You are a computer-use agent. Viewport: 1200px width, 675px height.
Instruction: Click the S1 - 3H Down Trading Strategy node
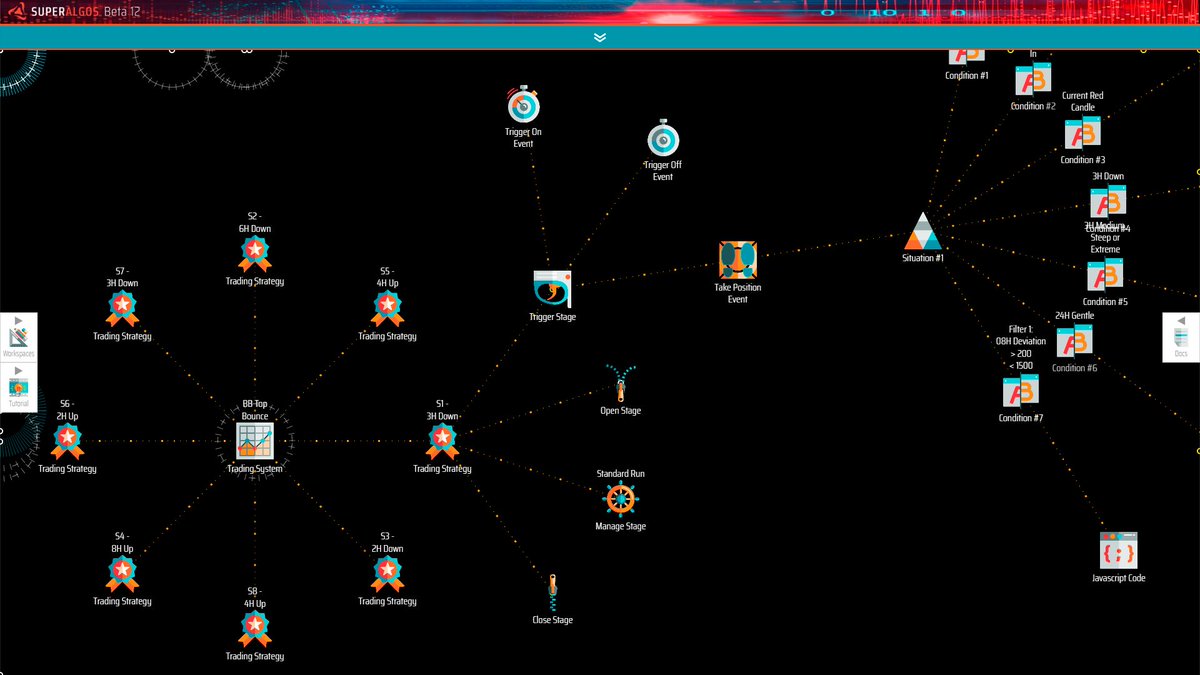coord(442,441)
